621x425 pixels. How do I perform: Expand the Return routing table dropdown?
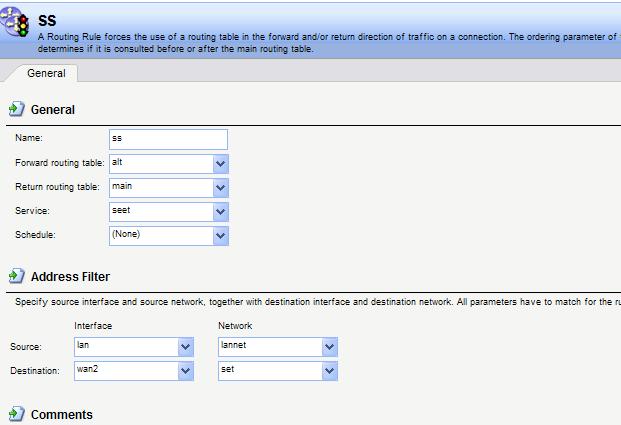(221, 187)
